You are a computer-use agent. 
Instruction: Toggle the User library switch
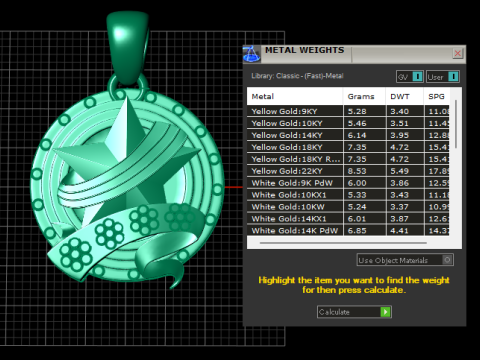(443, 77)
